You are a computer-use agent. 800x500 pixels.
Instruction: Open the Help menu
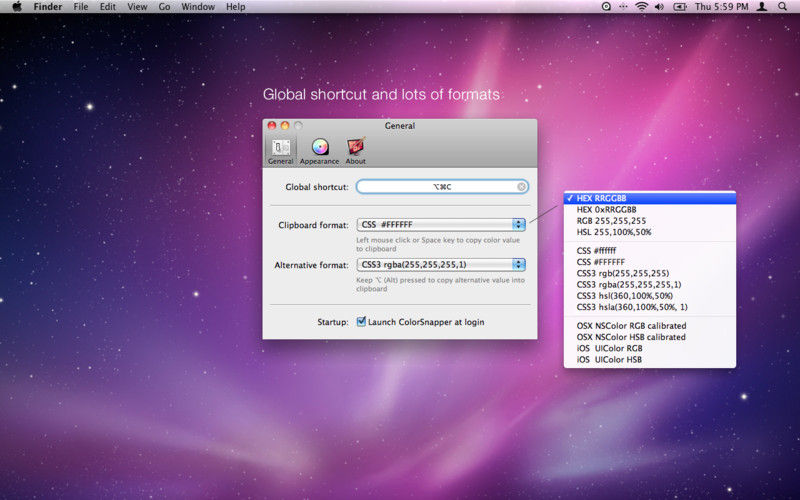[236, 7]
